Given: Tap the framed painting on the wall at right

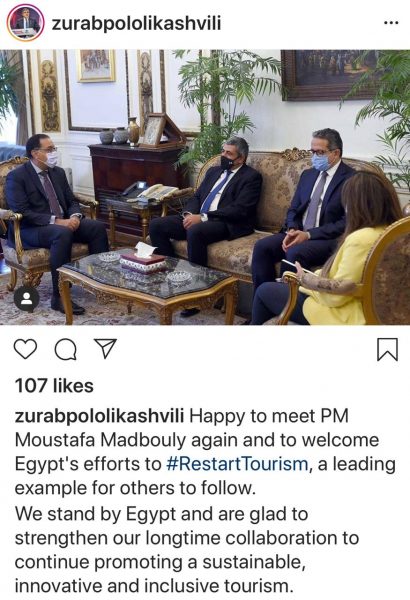Looking at the screenshot, I should (x=333, y=75).
